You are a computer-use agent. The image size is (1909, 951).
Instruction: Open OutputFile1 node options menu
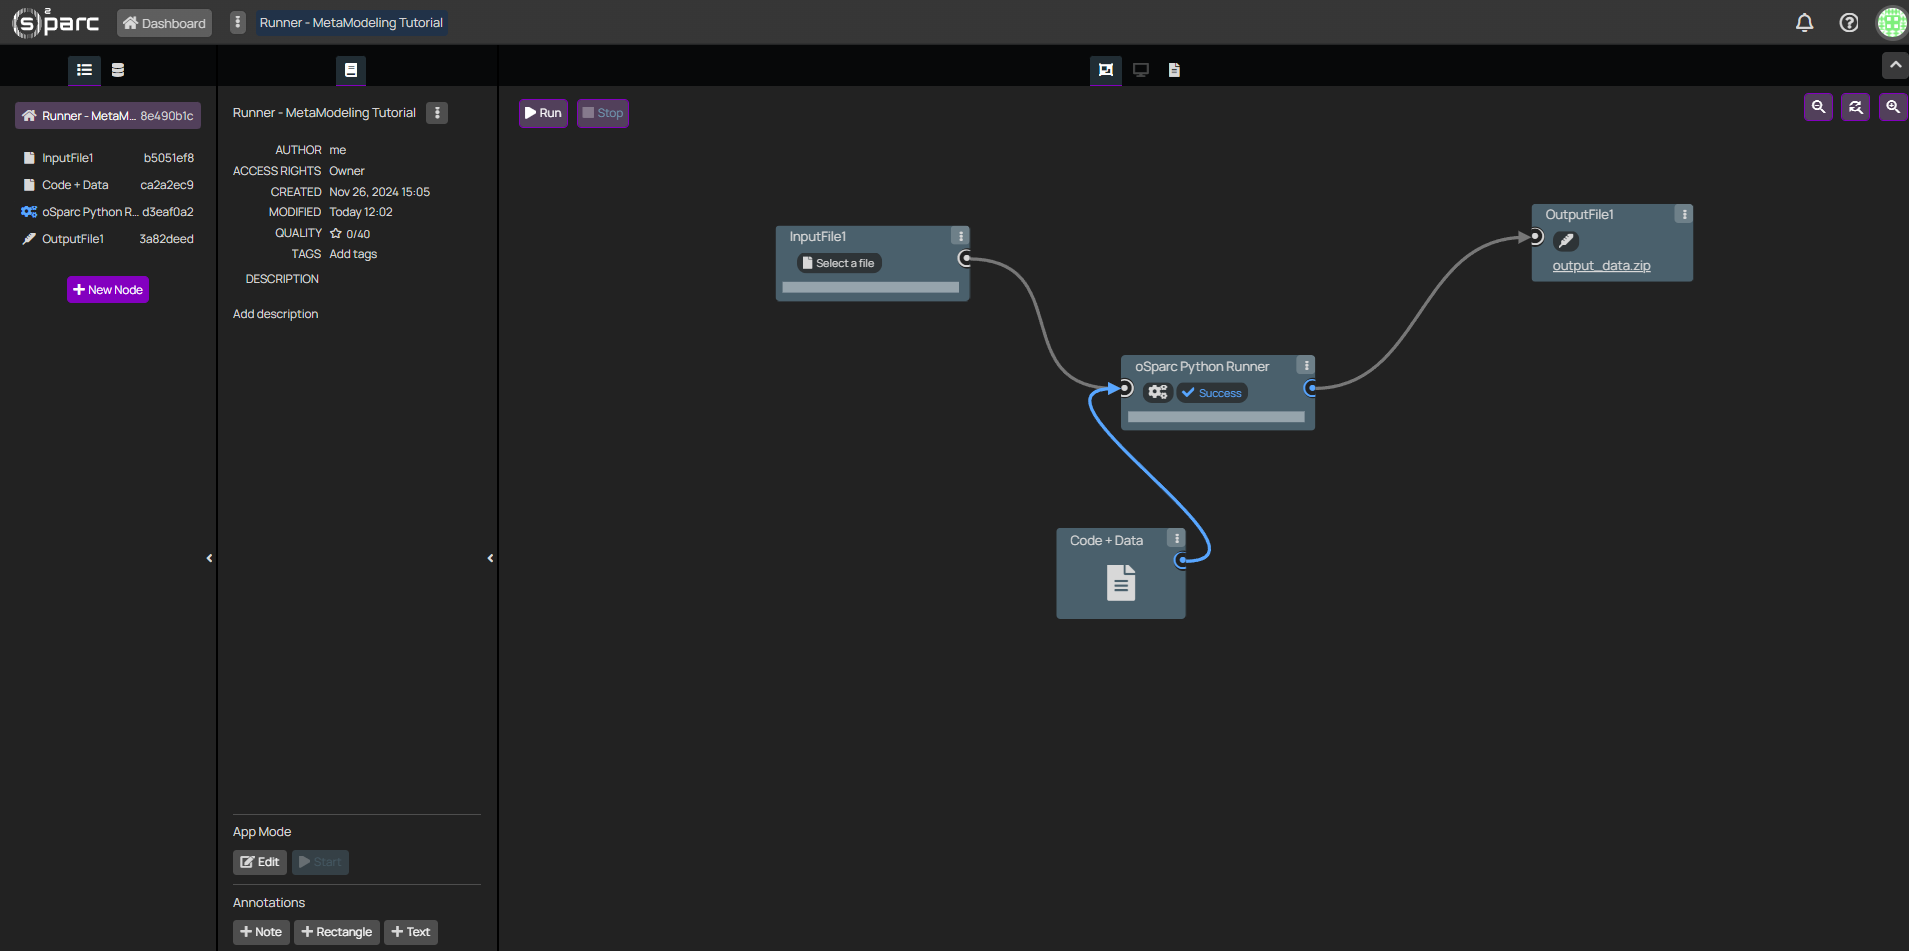click(x=1684, y=215)
